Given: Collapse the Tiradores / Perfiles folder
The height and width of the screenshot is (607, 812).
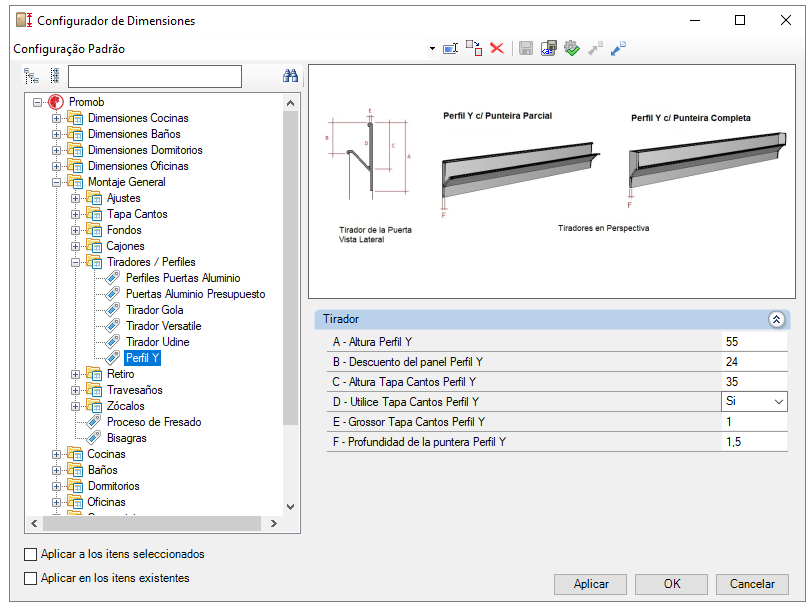Looking at the screenshot, I should 76,262.
